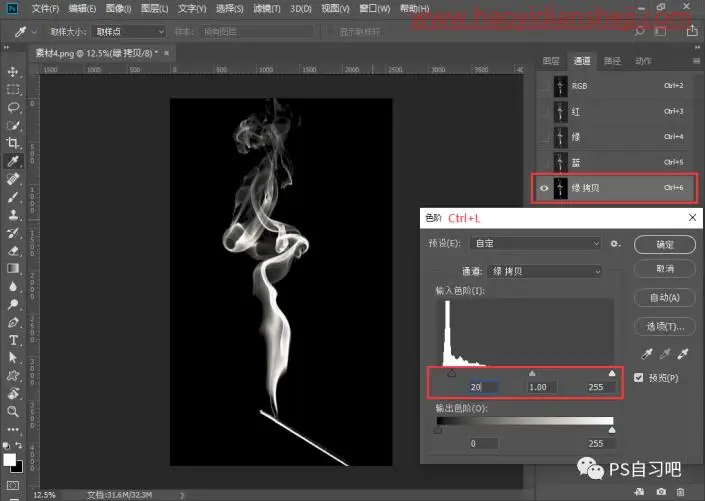Switch to the 动作 panel tab

[643, 61]
